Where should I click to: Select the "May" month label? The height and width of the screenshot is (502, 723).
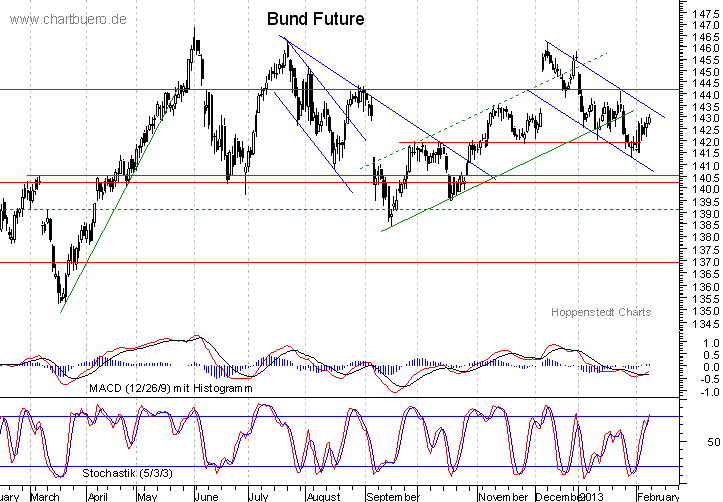tap(147, 497)
